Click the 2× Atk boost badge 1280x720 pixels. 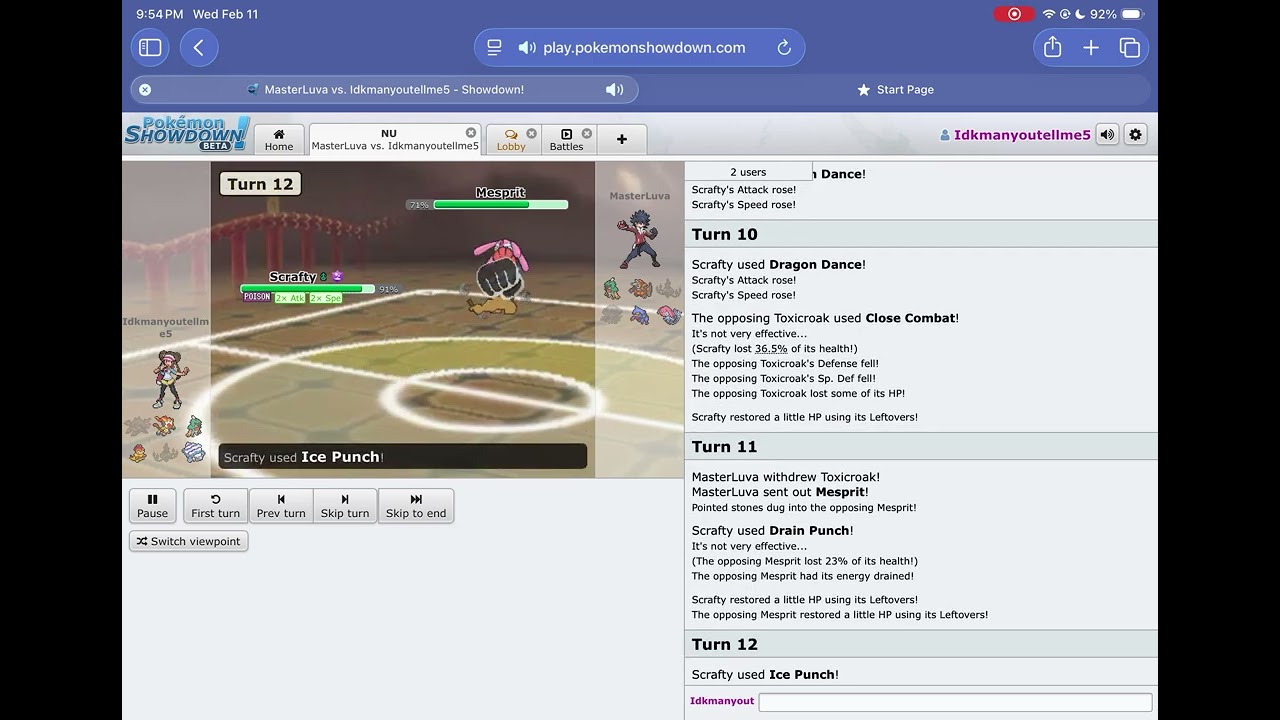[290, 298]
